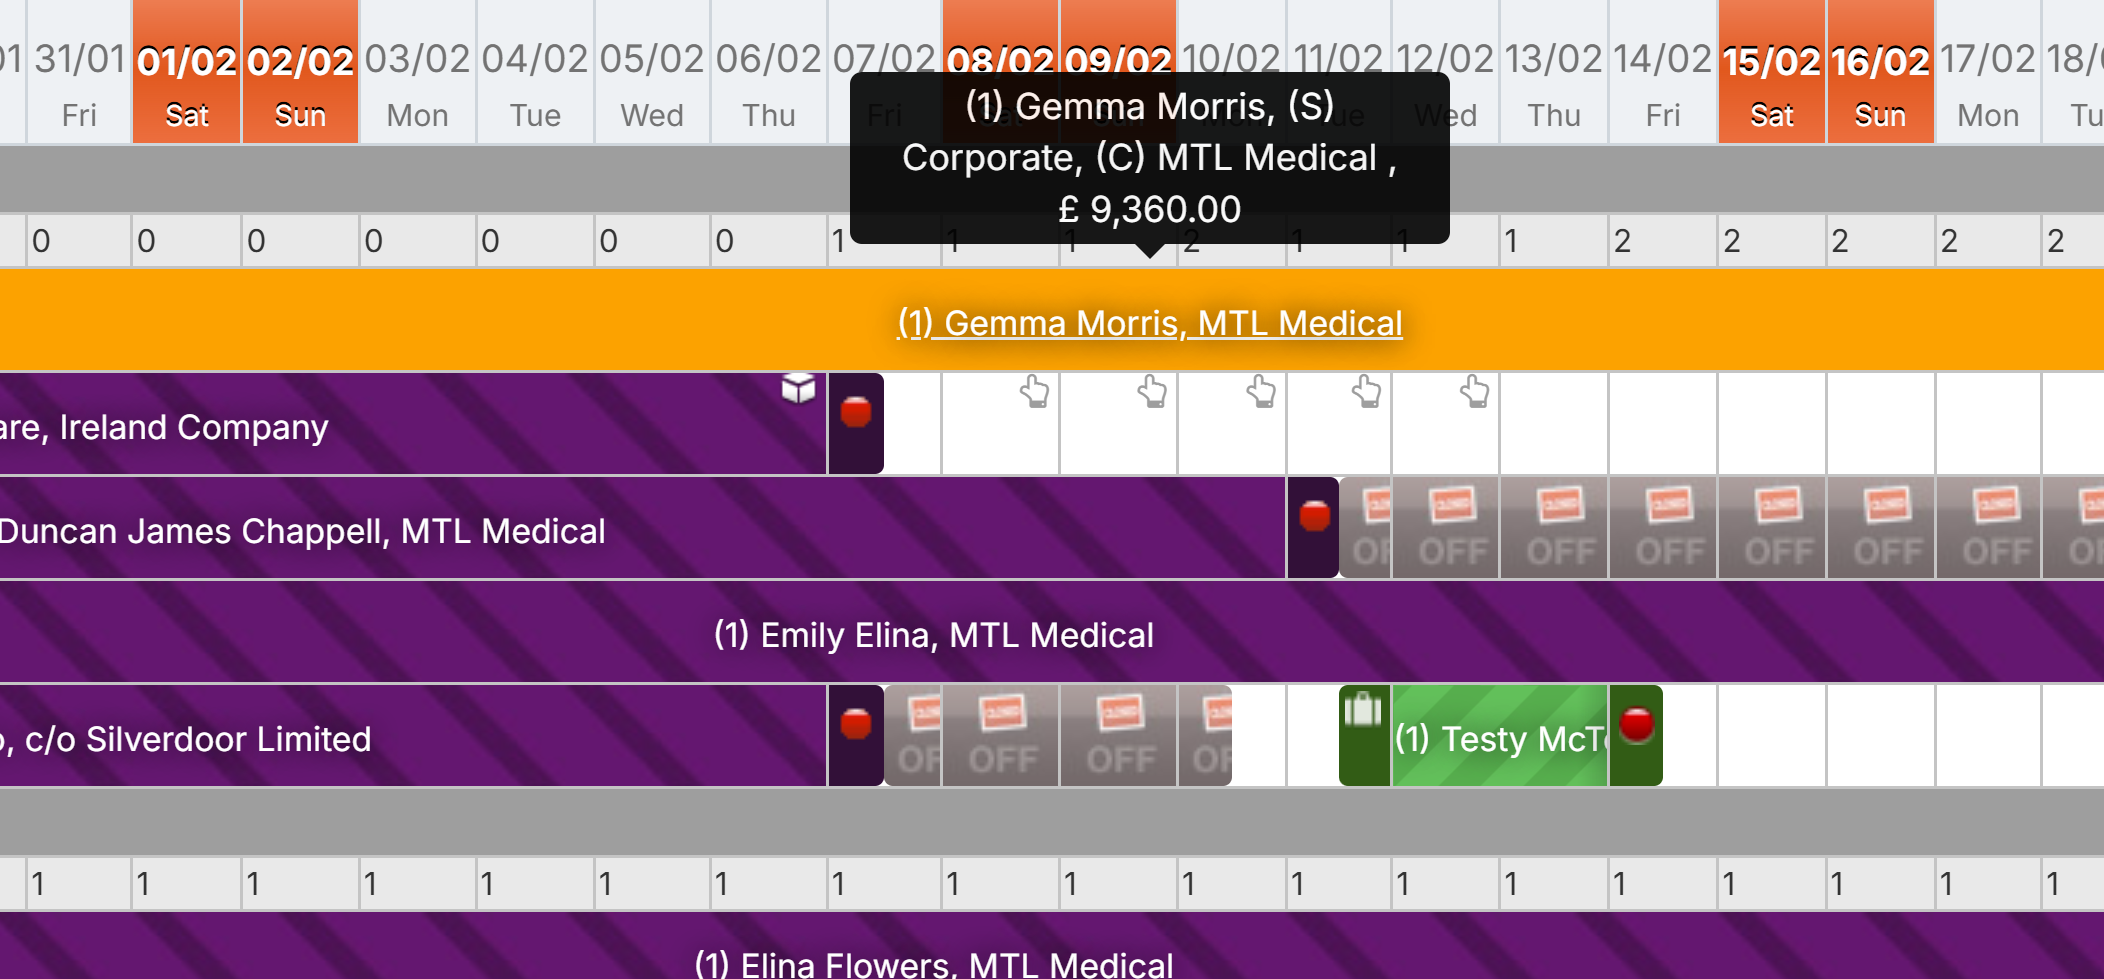The height and width of the screenshot is (979, 2104).
Task: Open the Gemma Morris, MTL Medical booking link
Action: pyautogui.click(x=1150, y=323)
